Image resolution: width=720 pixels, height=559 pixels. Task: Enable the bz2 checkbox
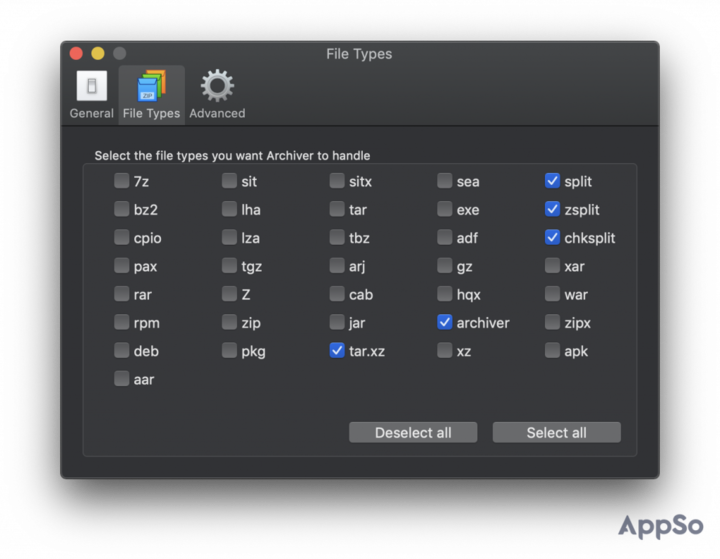tap(122, 209)
